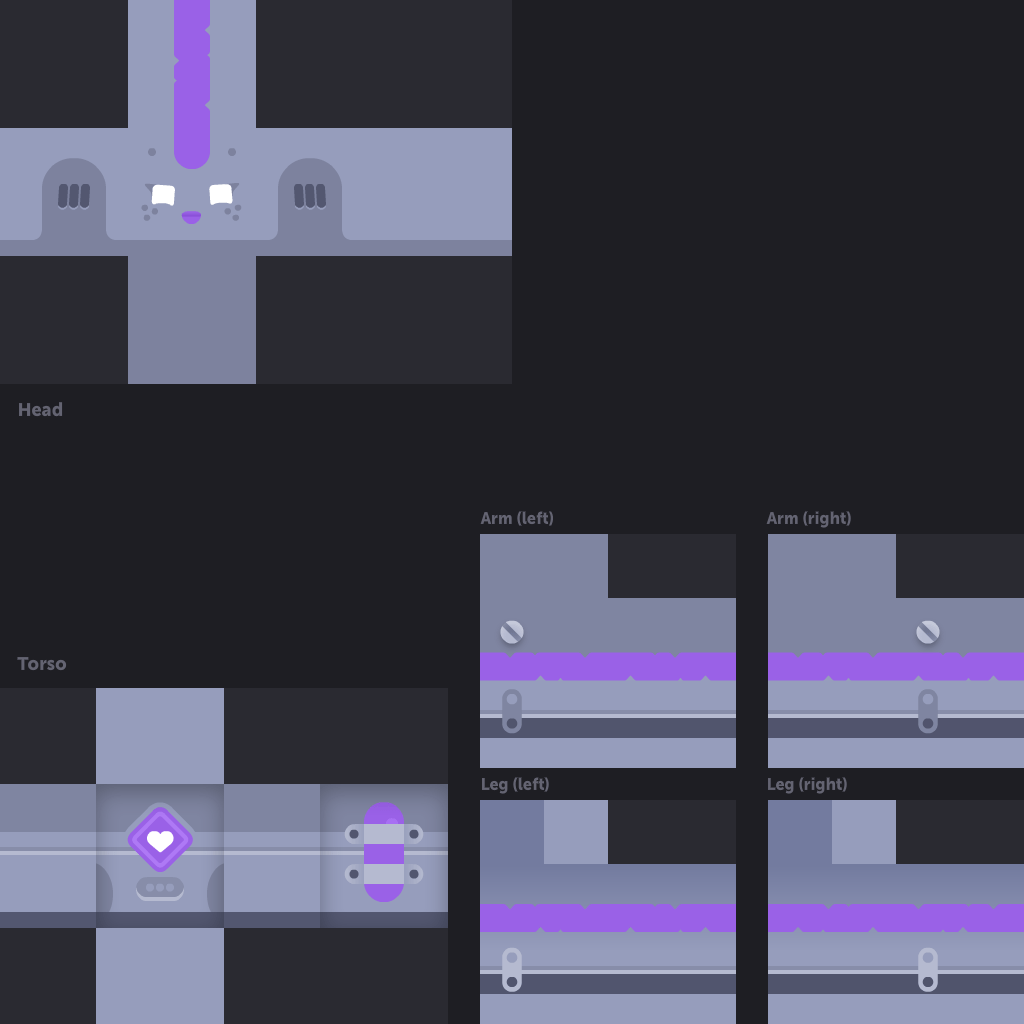The width and height of the screenshot is (1024, 1024).
Task: Click the "Leg (right)" label
Action: (x=807, y=784)
